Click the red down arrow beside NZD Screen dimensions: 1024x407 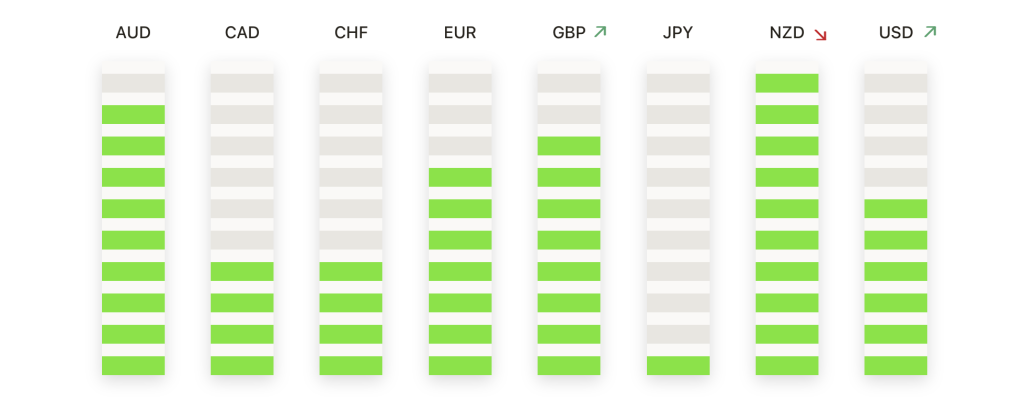[821, 35]
